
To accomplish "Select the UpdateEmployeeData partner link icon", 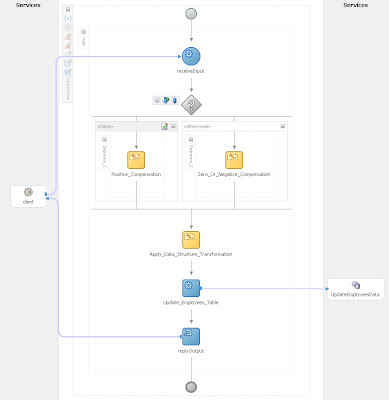I will (x=356, y=285).
